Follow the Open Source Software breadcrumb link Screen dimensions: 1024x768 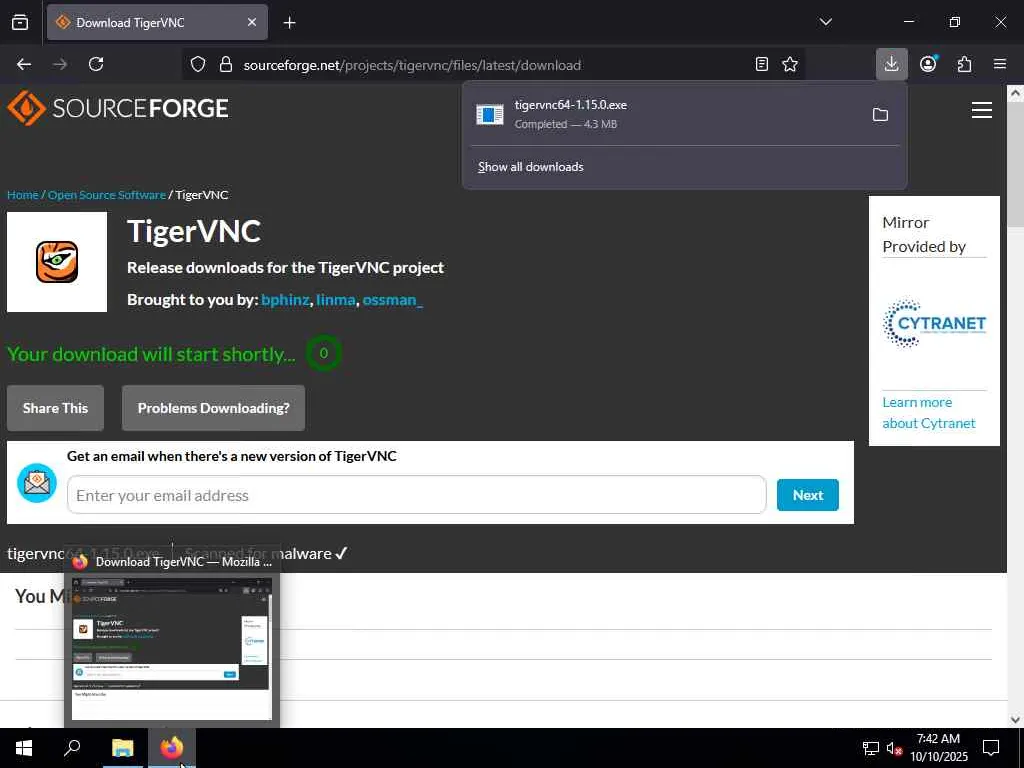tap(106, 195)
